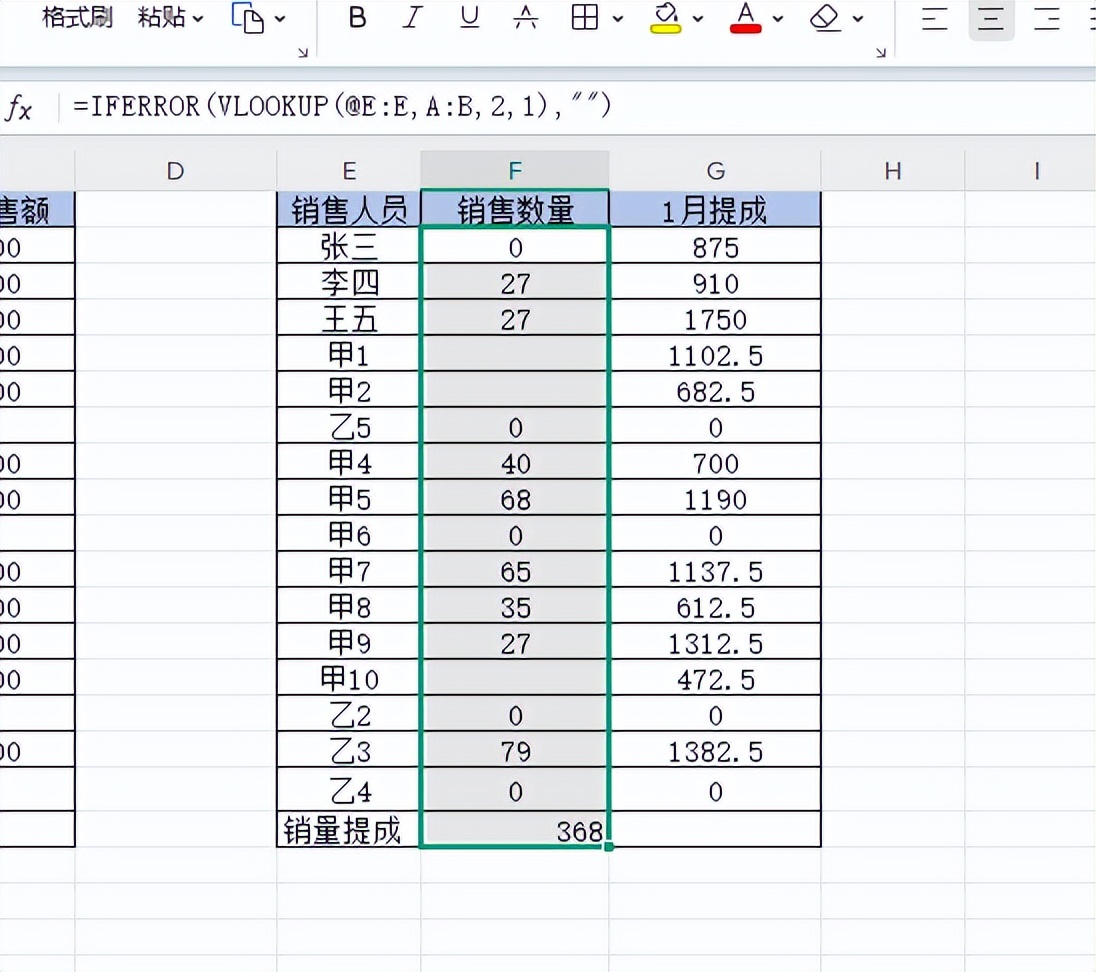The image size is (1096, 972).
Task: Select column G header
Action: tap(715, 171)
